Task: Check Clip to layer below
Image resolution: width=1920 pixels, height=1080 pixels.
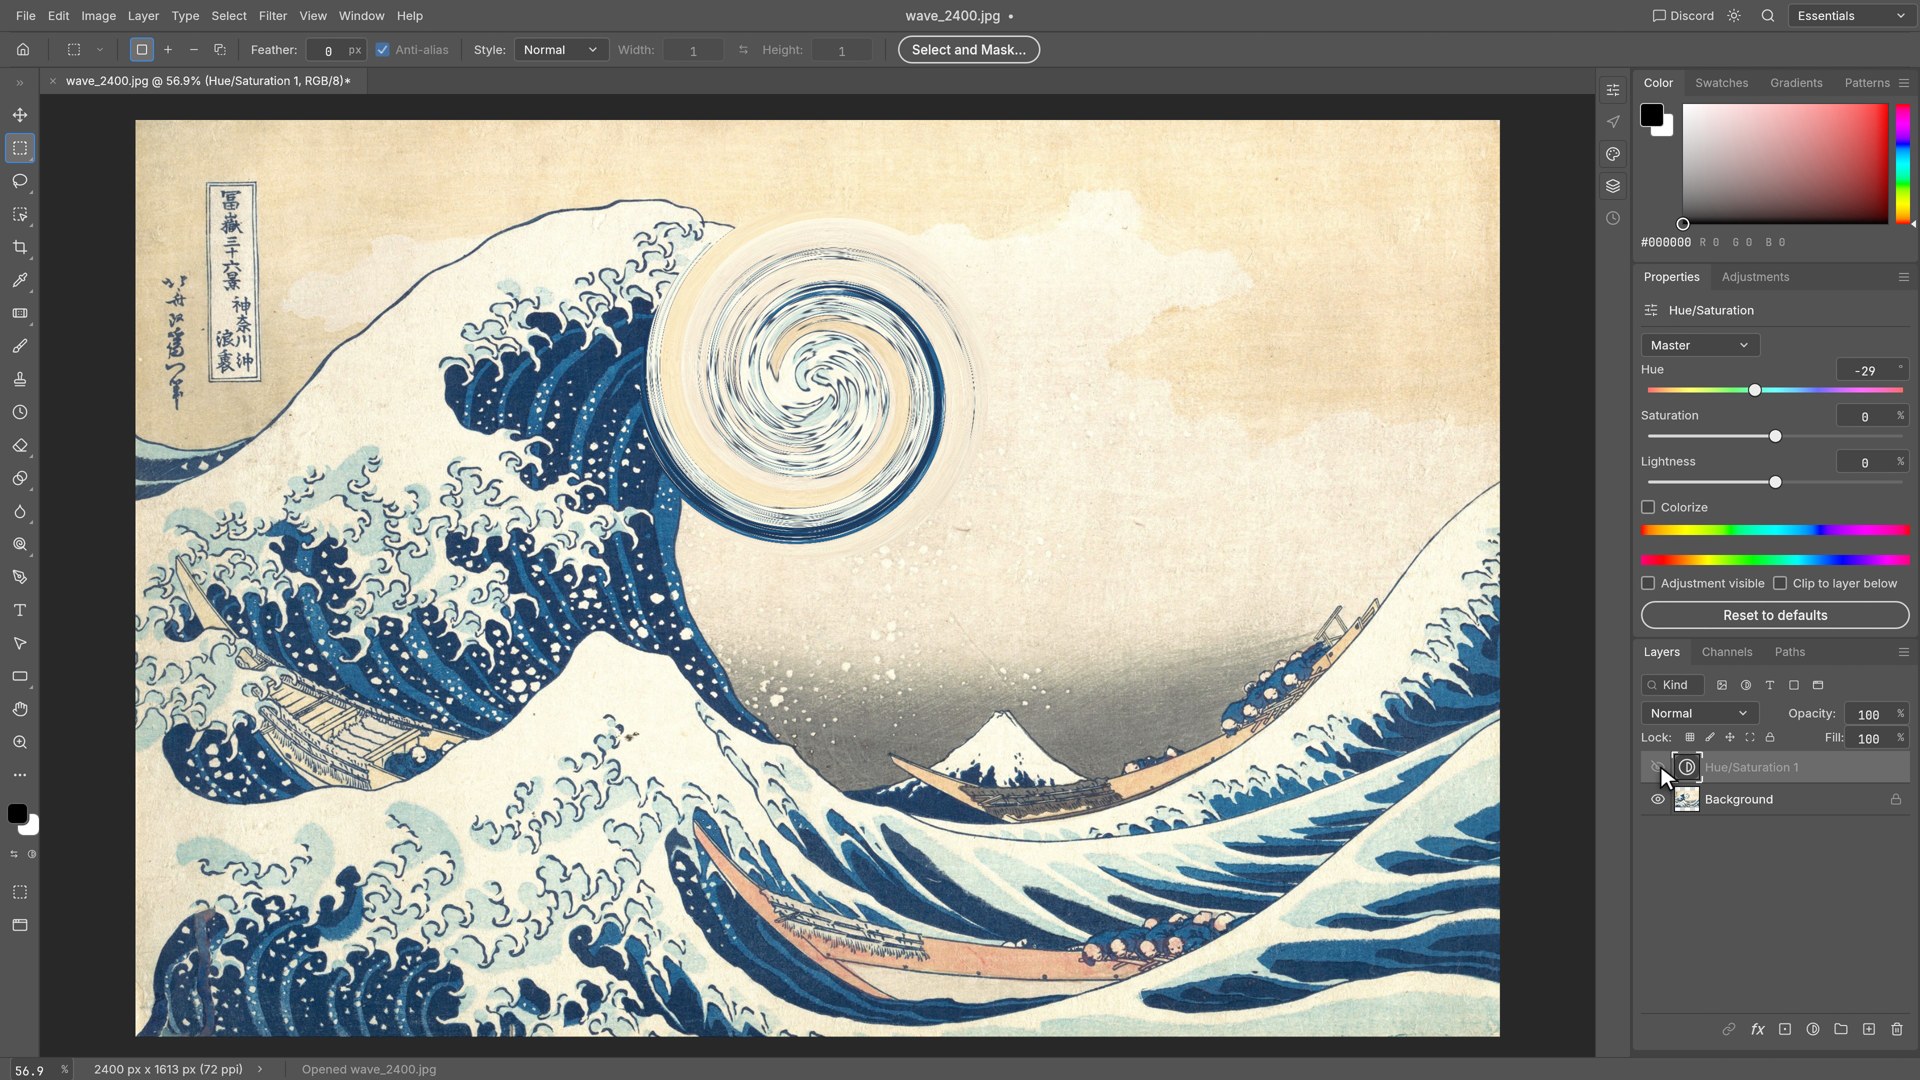Action: [x=1780, y=583]
